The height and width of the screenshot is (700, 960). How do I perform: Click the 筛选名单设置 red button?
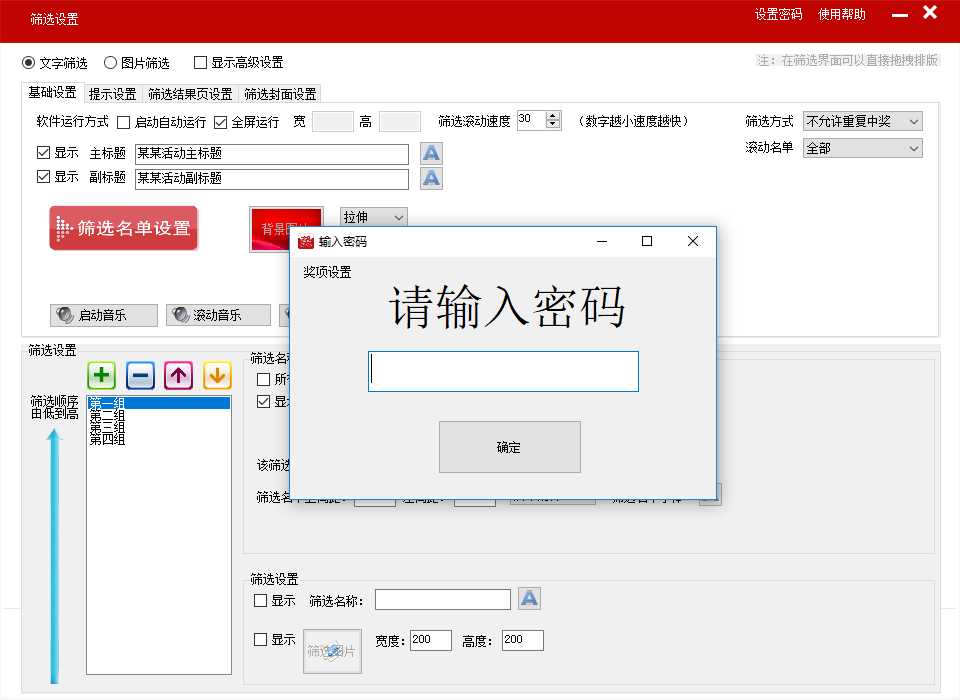(x=124, y=228)
